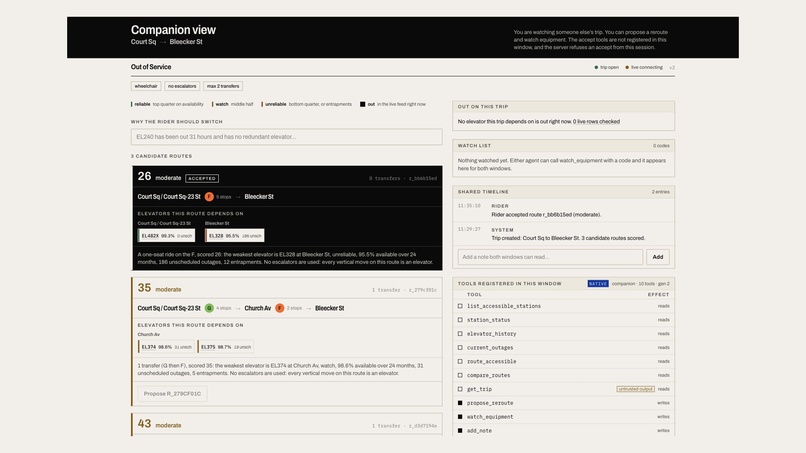This screenshot has width=806, height=453.
Task: Click the green trip open status dot
Action: pyautogui.click(x=596, y=67)
